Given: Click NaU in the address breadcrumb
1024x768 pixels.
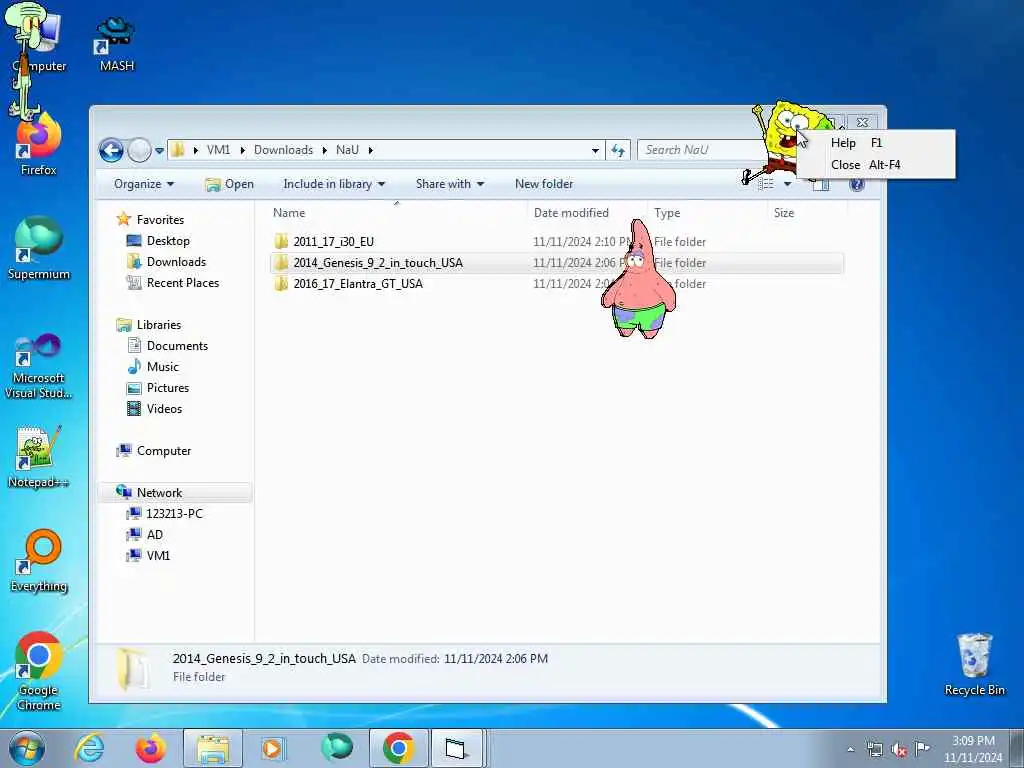Looking at the screenshot, I should pos(347,150).
